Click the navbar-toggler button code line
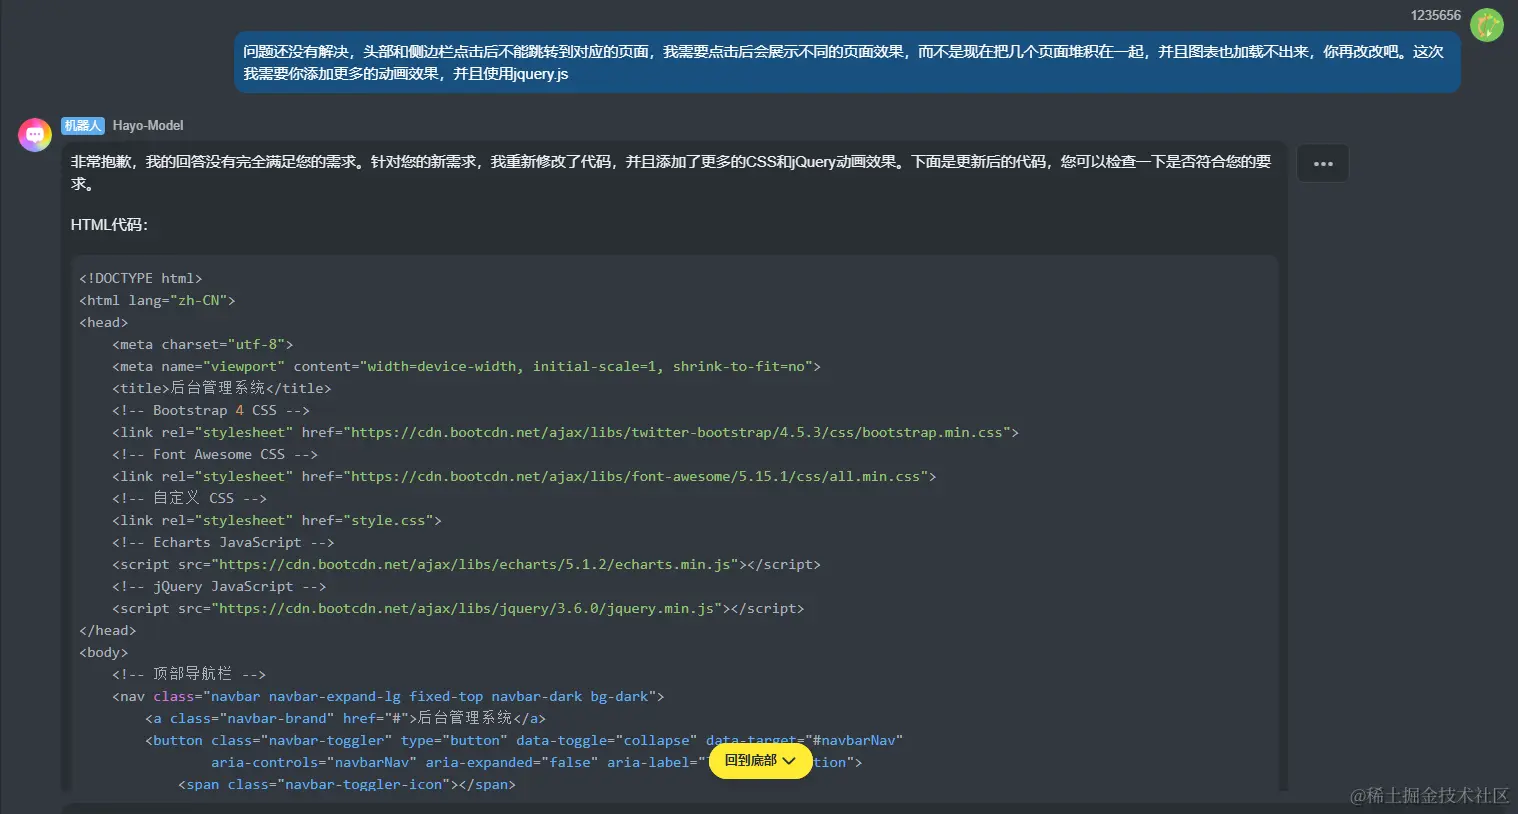This screenshot has width=1518, height=814. (x=524, y=740)
